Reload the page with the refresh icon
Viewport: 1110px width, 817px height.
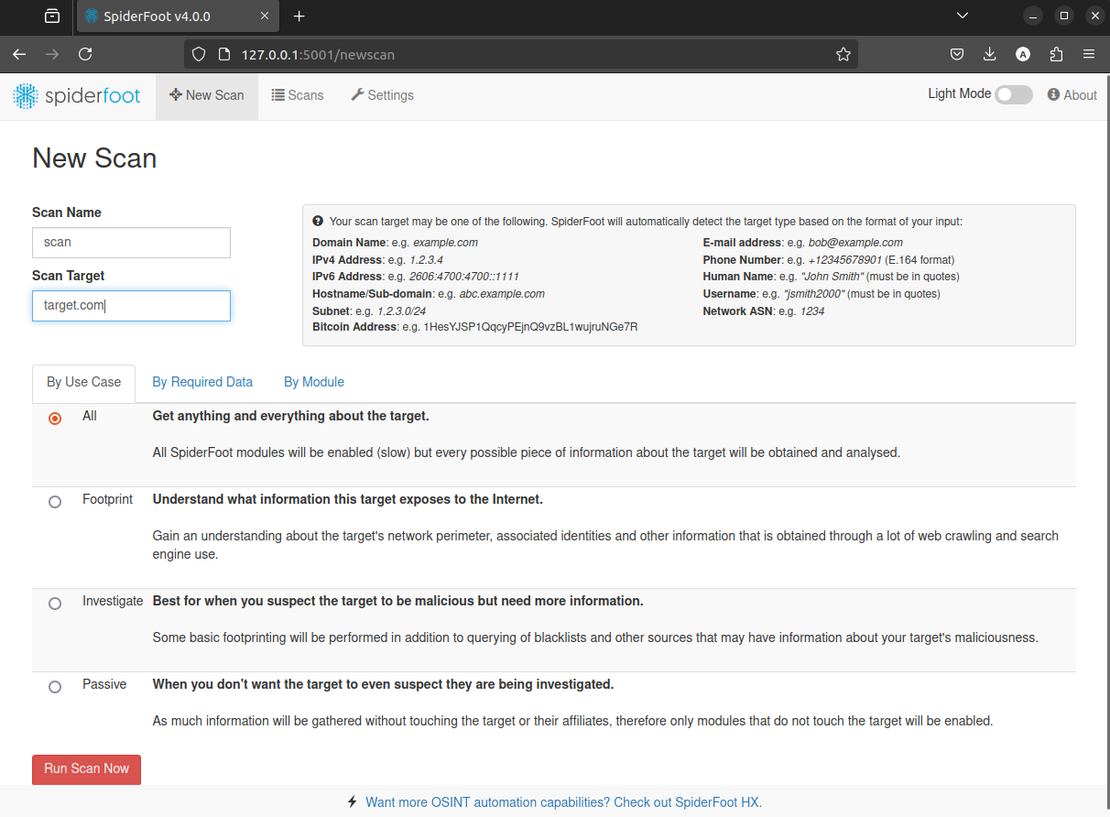coord(85,54)
